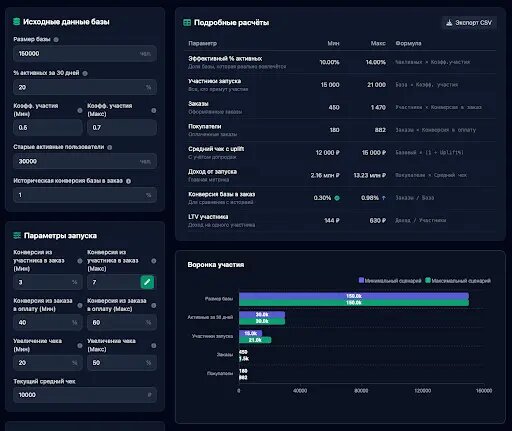
Task: Click the Мин column header
Action: (333, 43)
